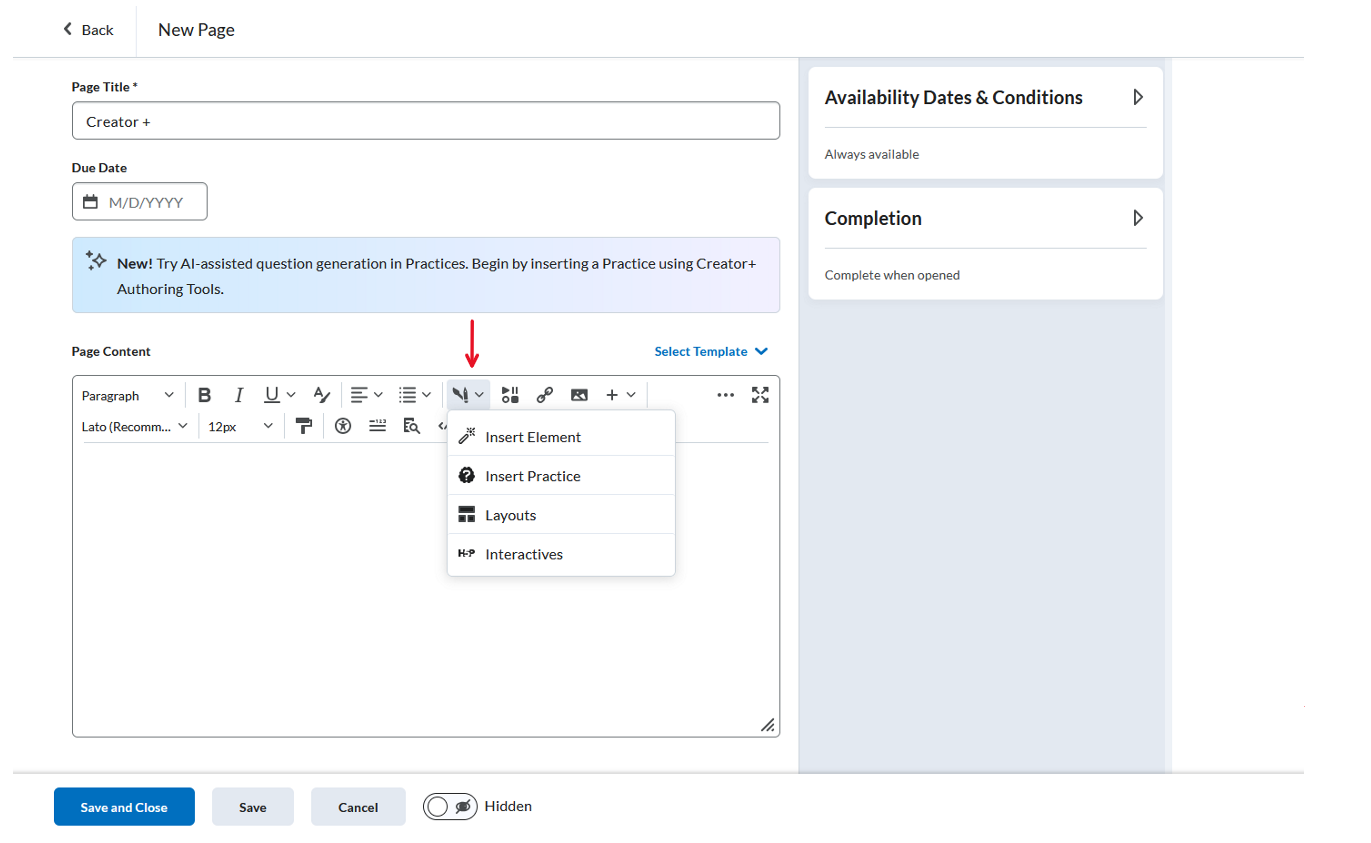Apply italic formatting
The height and width of the screenshot is (843, 1371).
(x=239, y=395)
